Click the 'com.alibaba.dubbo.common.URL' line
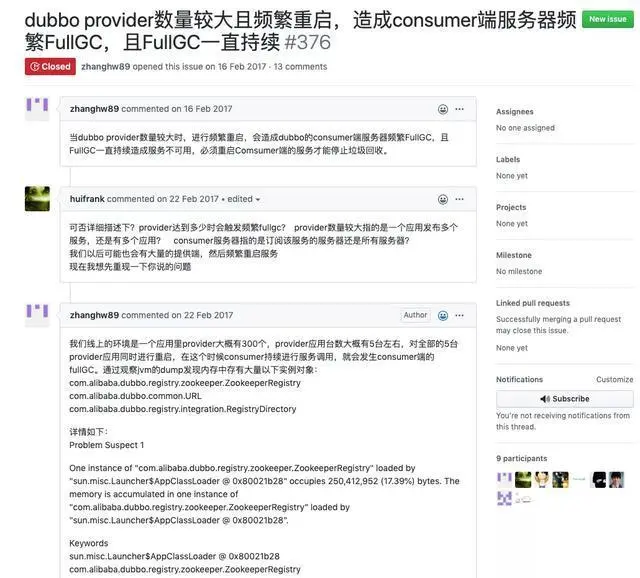Viewport: 640px width, 578px height. [x=135, y=396]
